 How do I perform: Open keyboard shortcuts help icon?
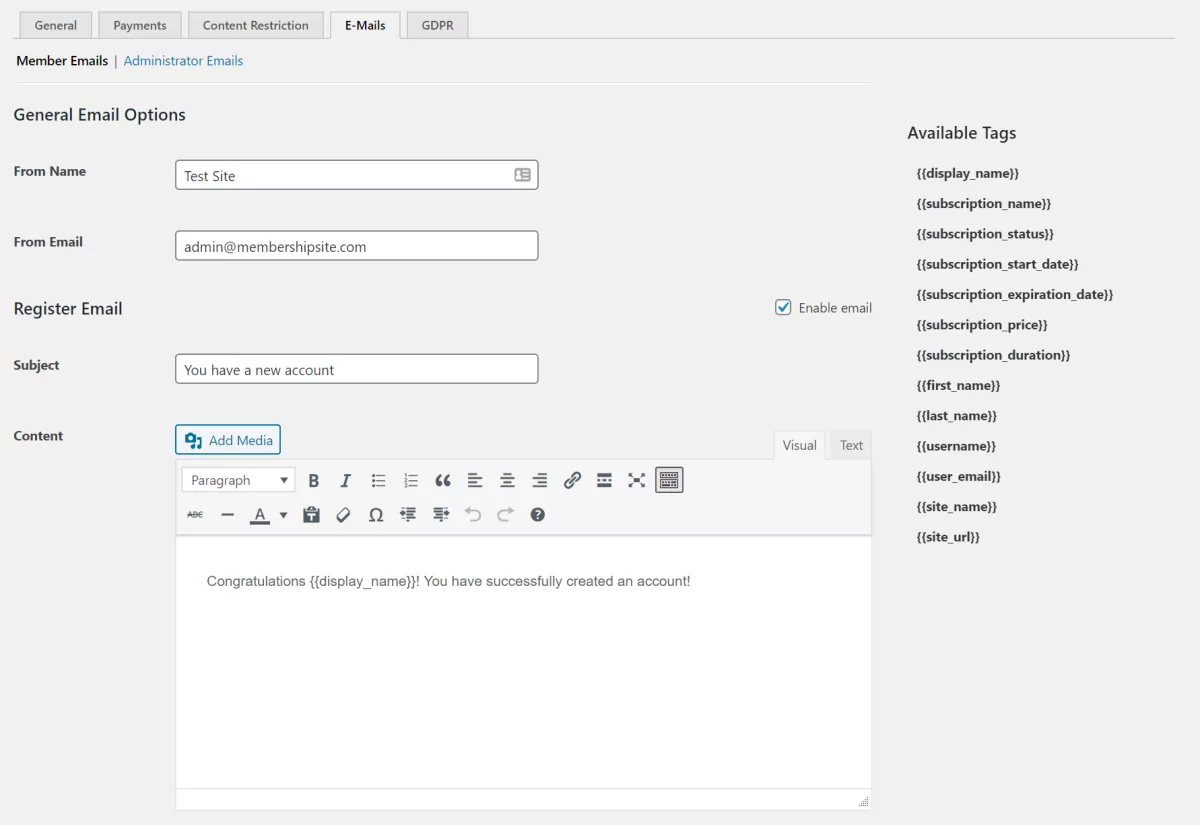coord(538,515)
